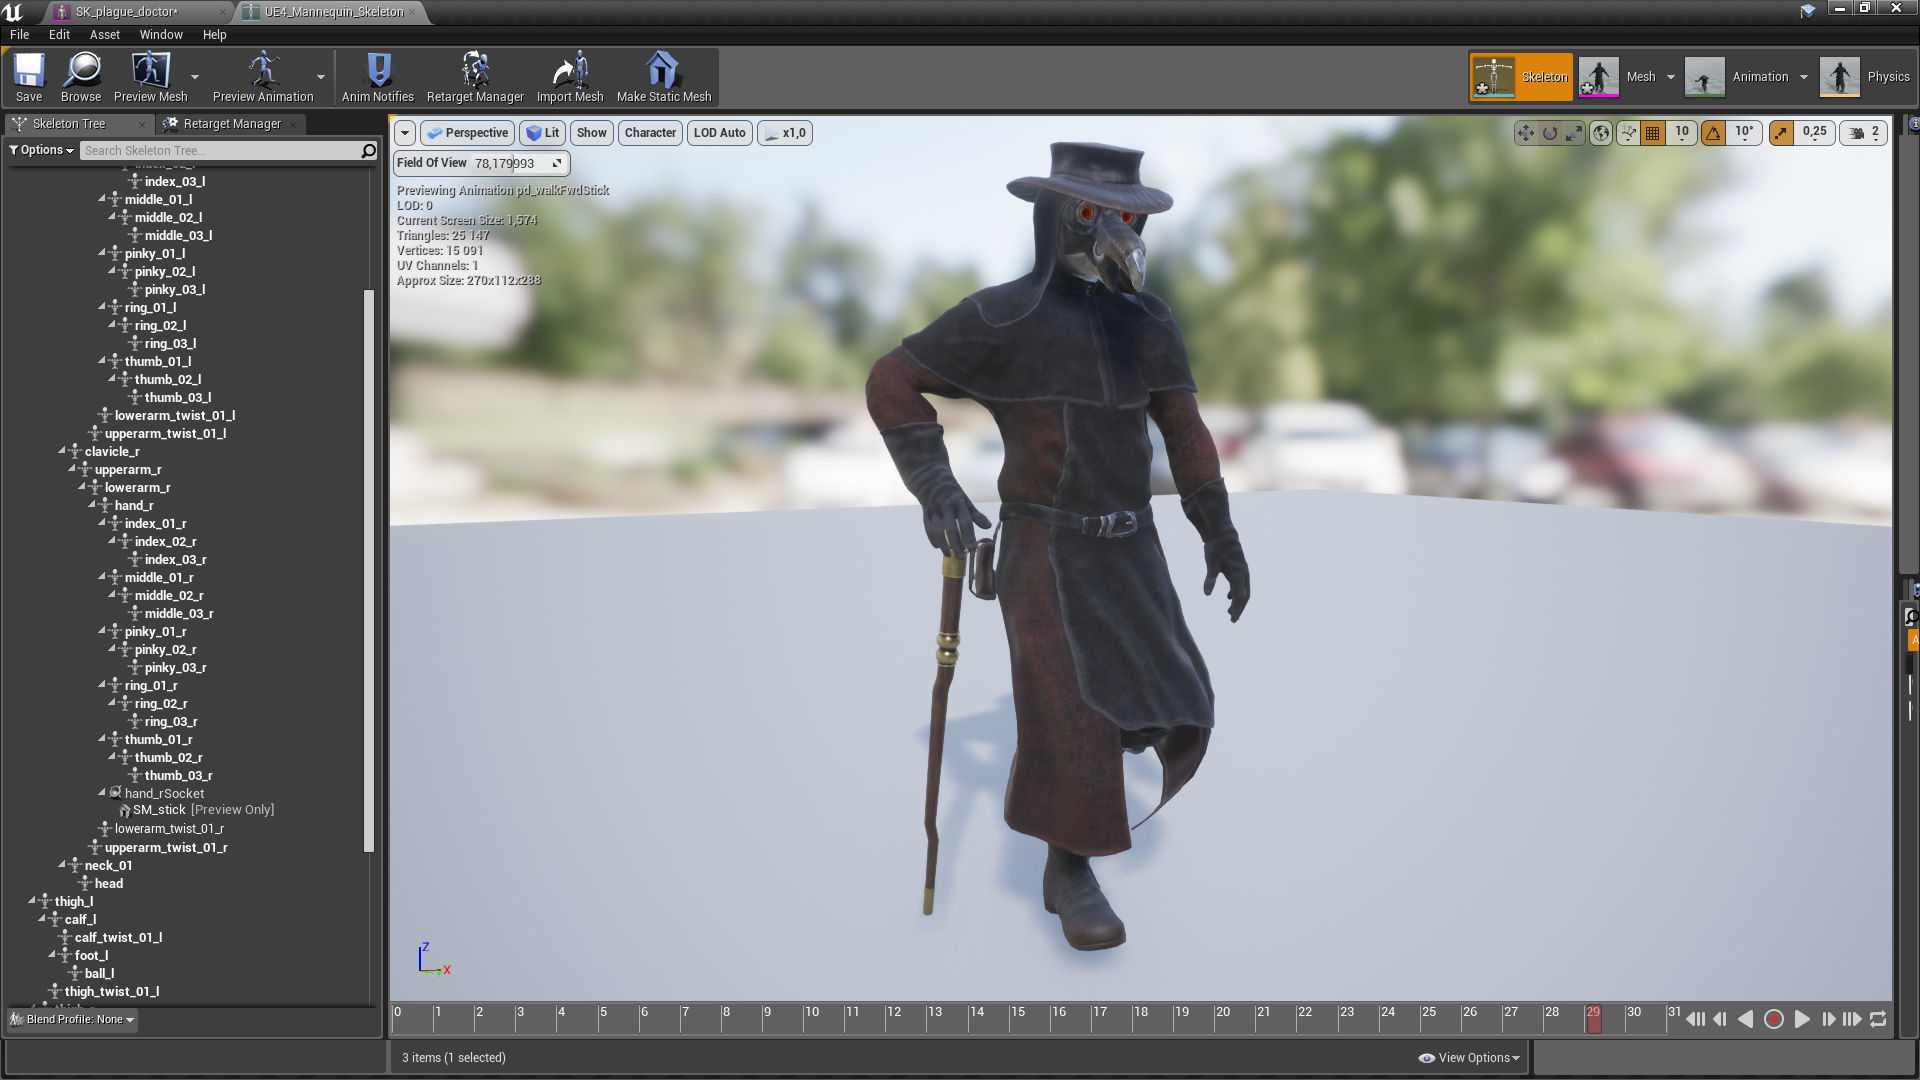Collapse the hand_r bone
The width and height of the screenshot is (1920, 1080).
[x=92, y=506]
